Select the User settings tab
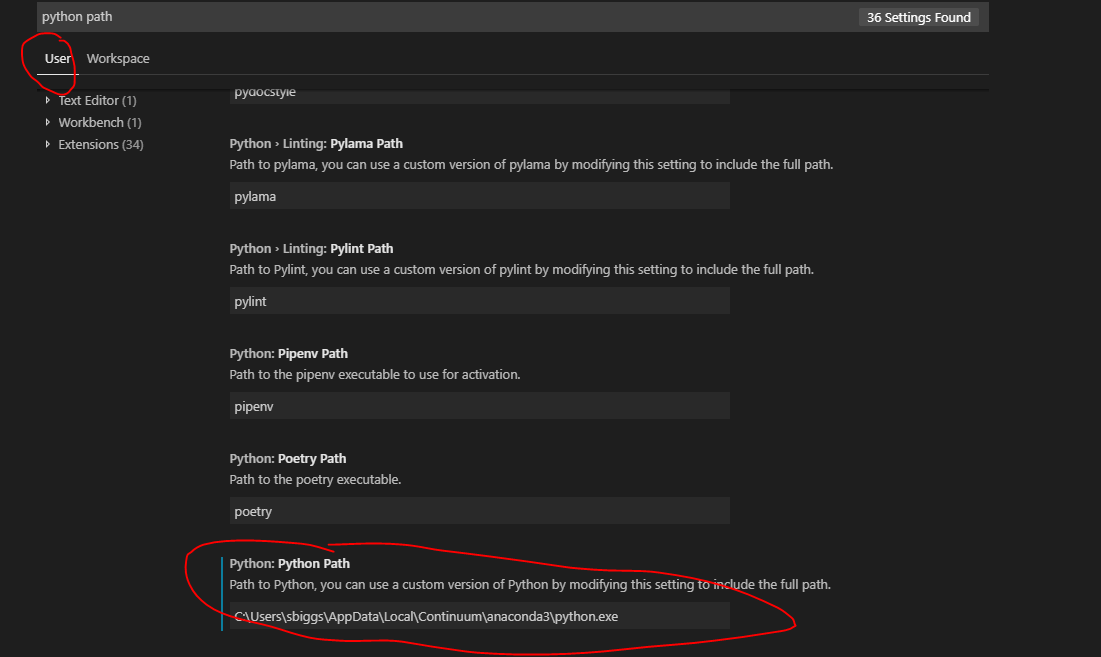Image resolution: width=1101 pixels, height=657 pixels. coord(55,58)
